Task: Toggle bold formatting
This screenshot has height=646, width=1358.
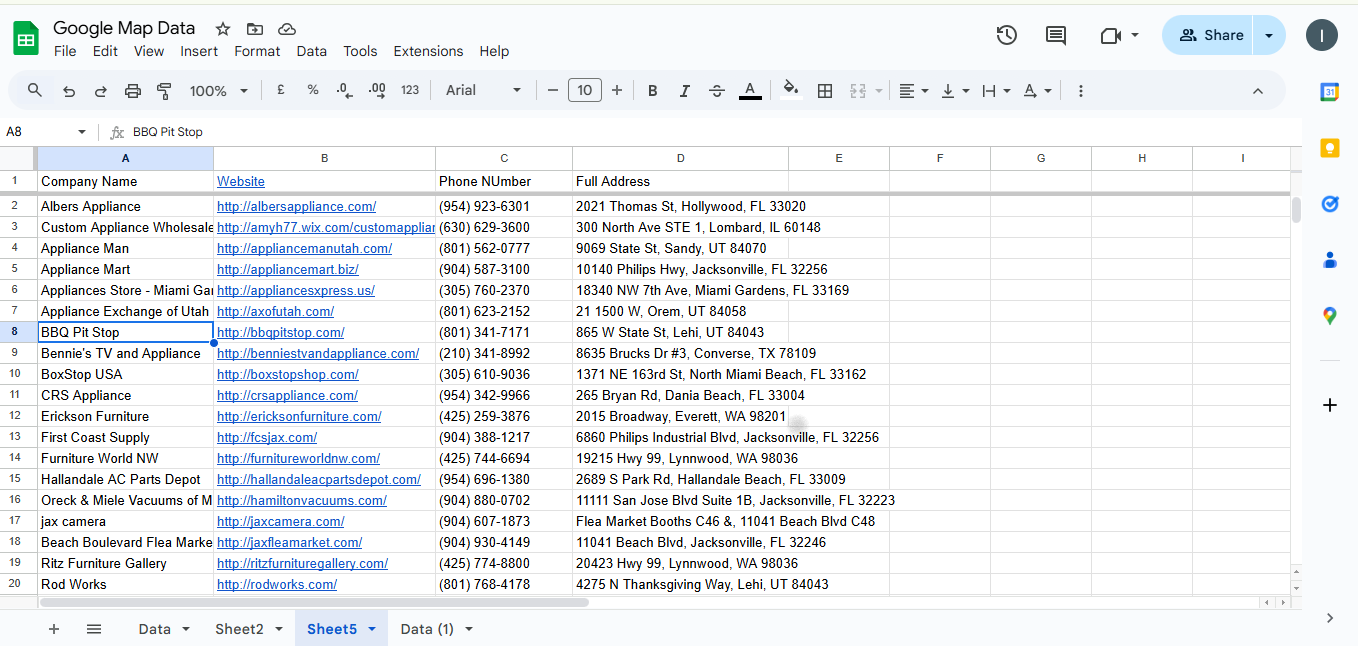Action: [653, 91]
